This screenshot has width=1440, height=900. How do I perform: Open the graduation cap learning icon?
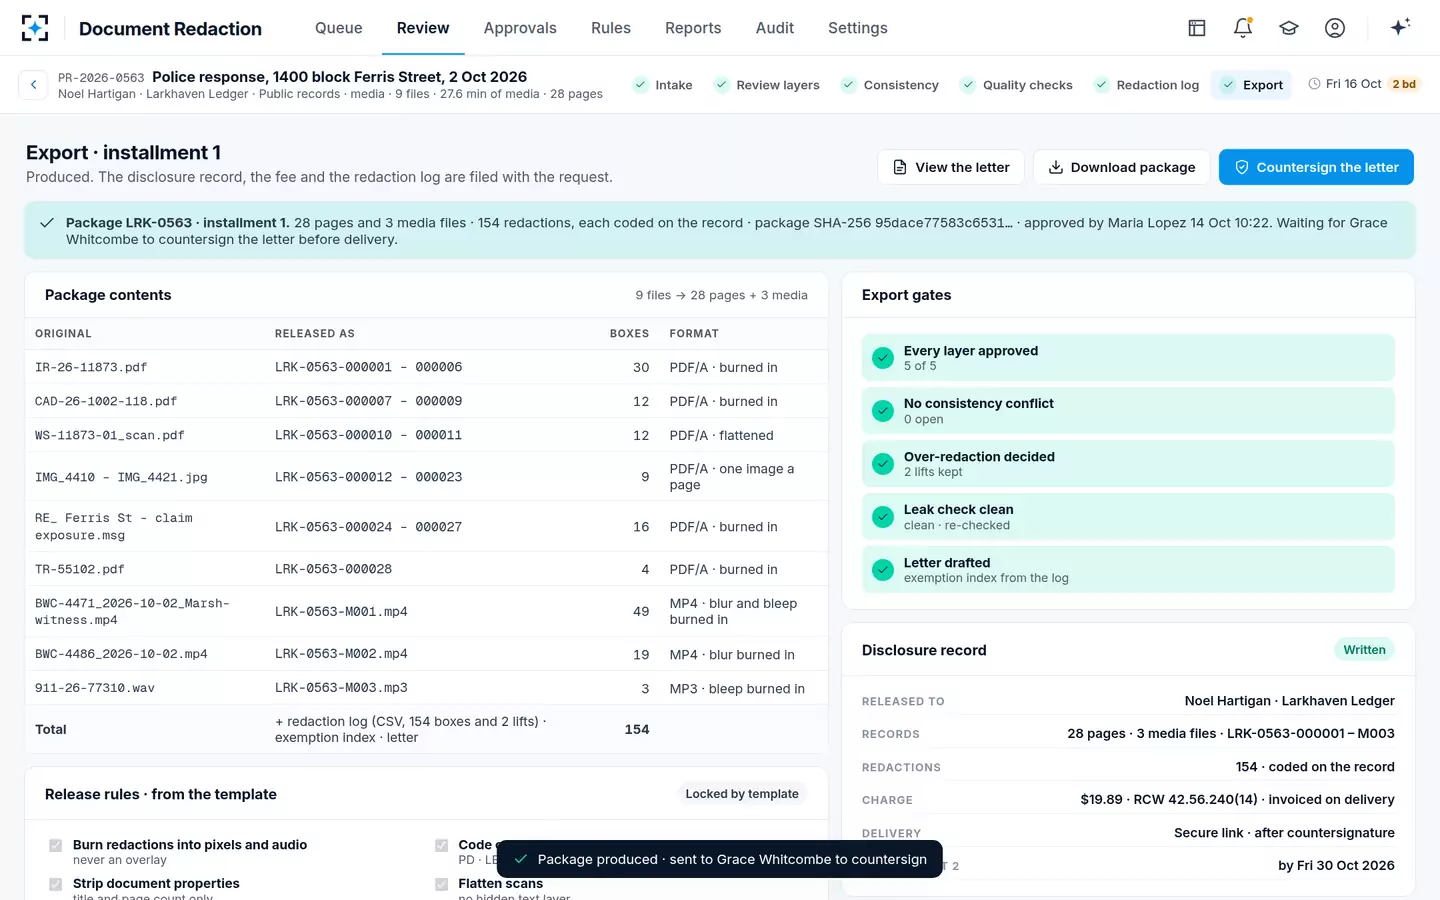tap(1289, 28)
